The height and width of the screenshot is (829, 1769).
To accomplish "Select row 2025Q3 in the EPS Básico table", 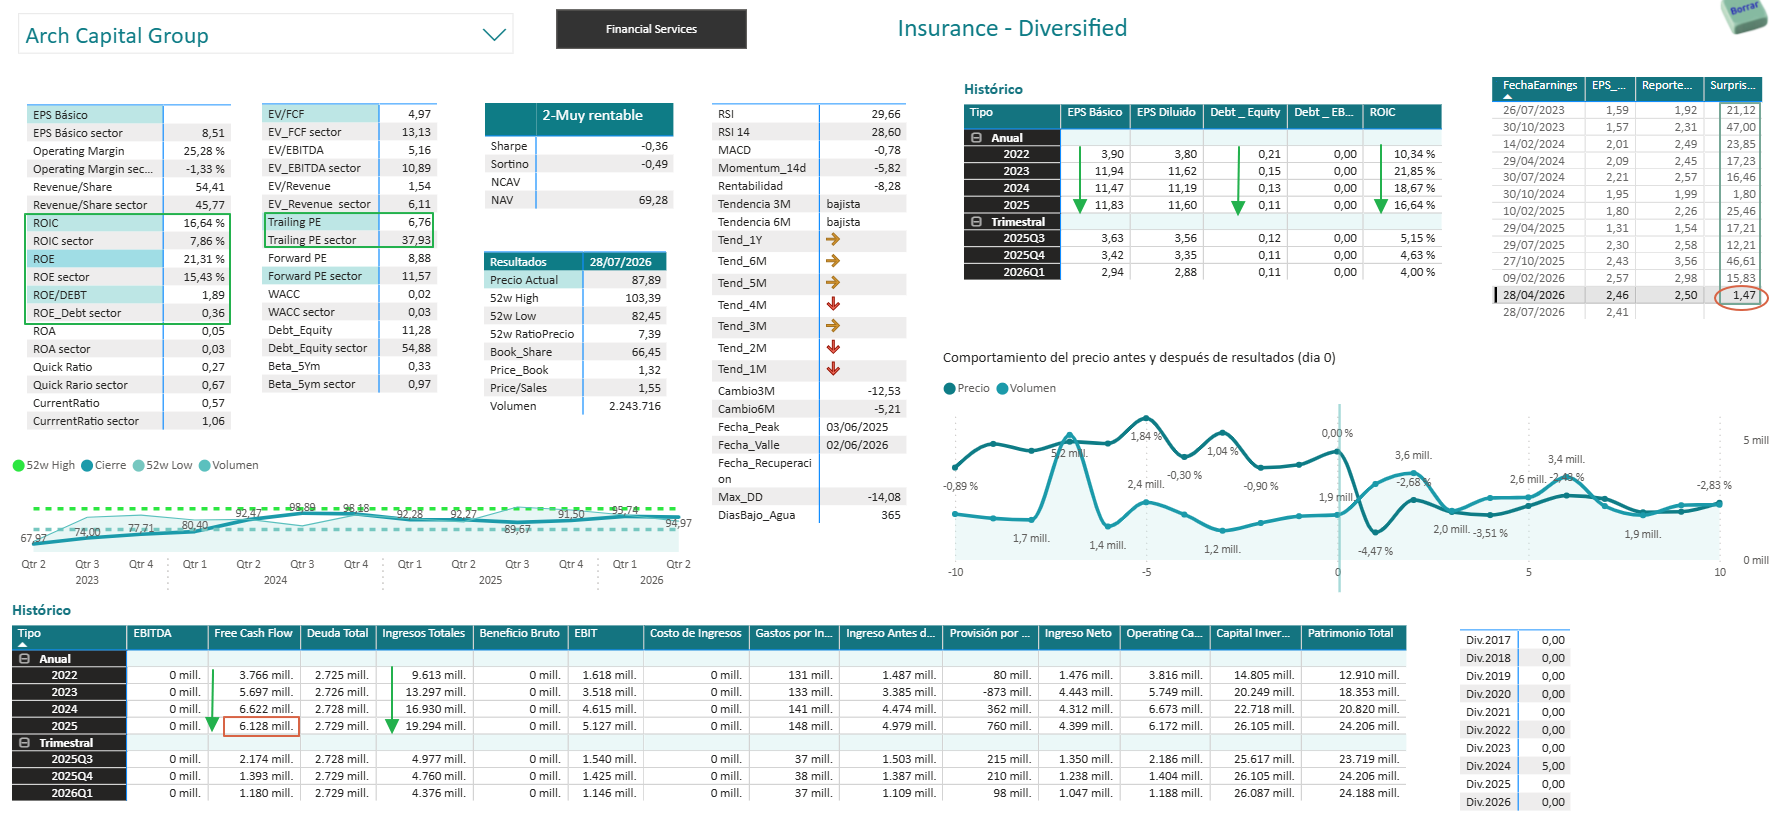I will click(x=1202, y=238).
